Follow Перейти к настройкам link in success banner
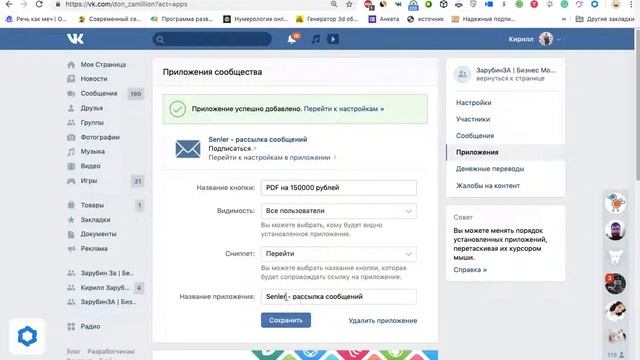 344,109
